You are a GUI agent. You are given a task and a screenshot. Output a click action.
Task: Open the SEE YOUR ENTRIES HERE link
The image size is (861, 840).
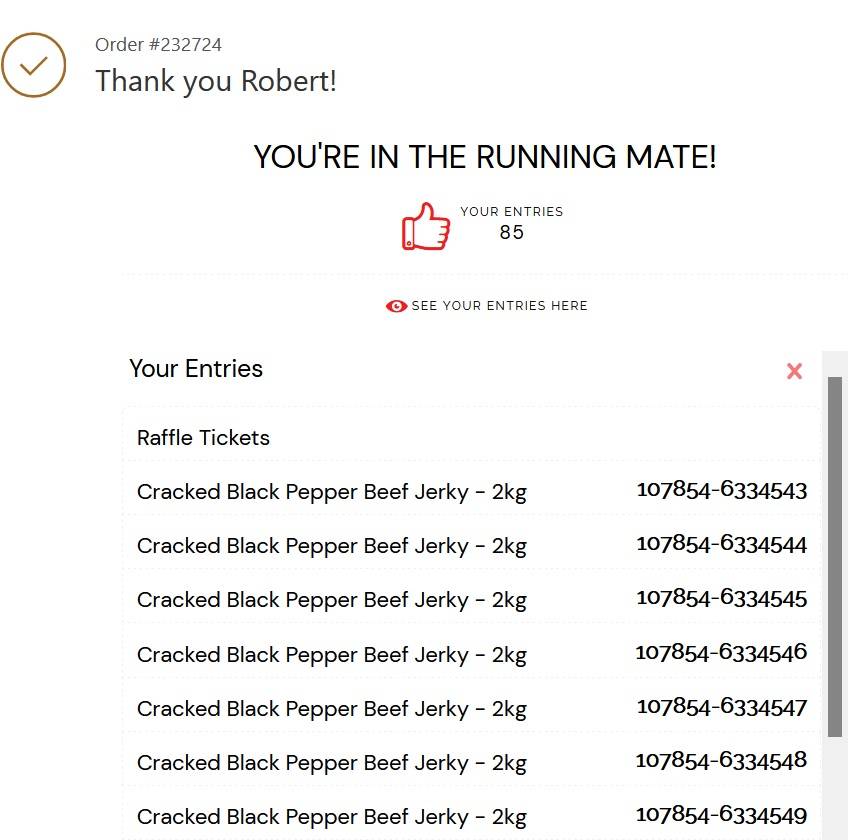click(x=499, y=306)
